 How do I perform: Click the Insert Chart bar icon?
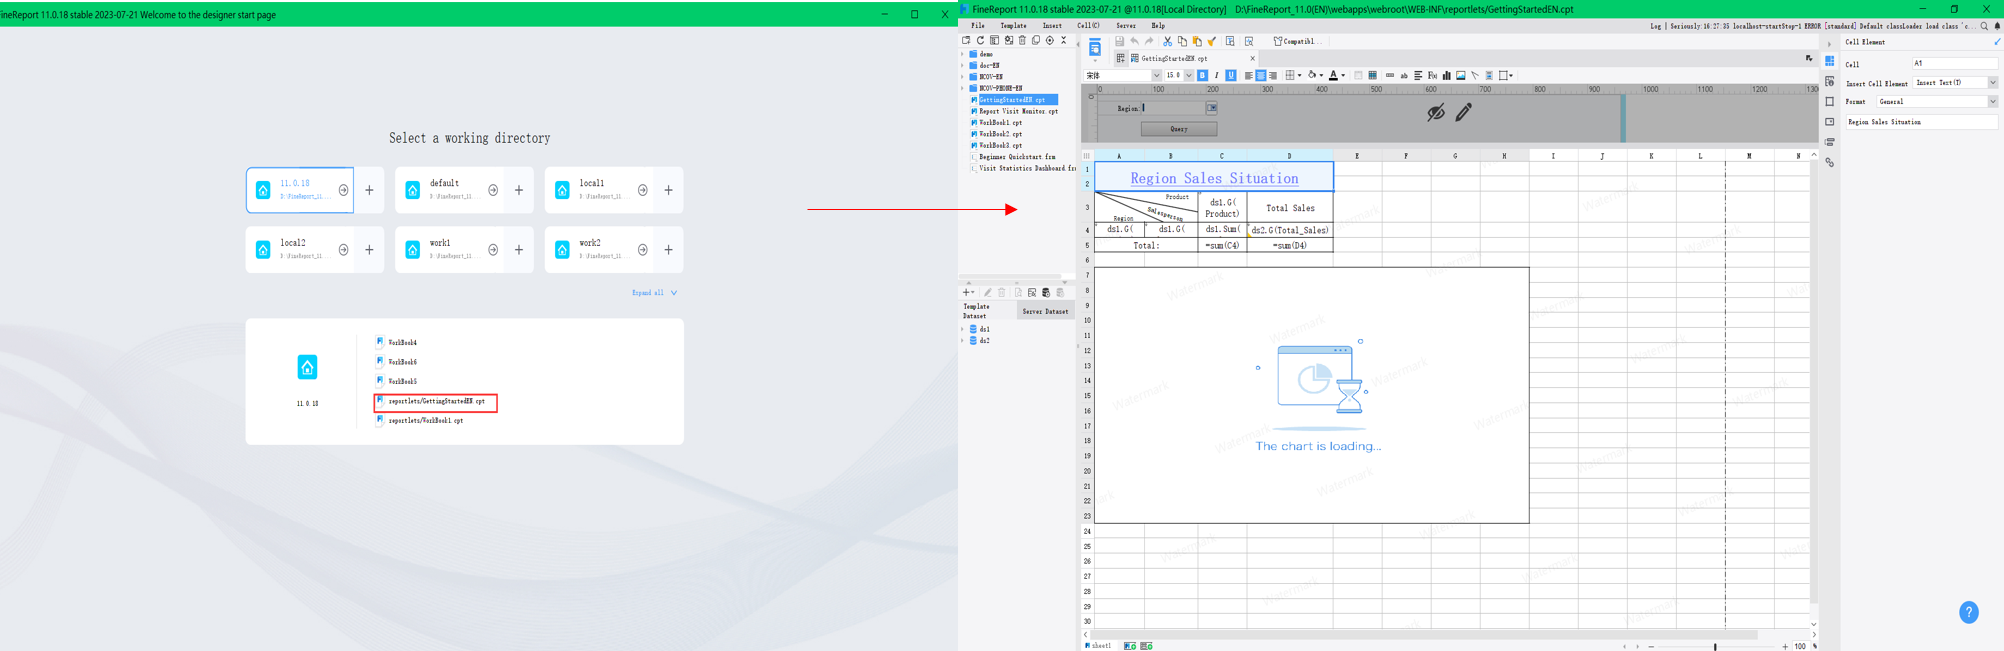pyautogui.click(x=1447, y=75)
